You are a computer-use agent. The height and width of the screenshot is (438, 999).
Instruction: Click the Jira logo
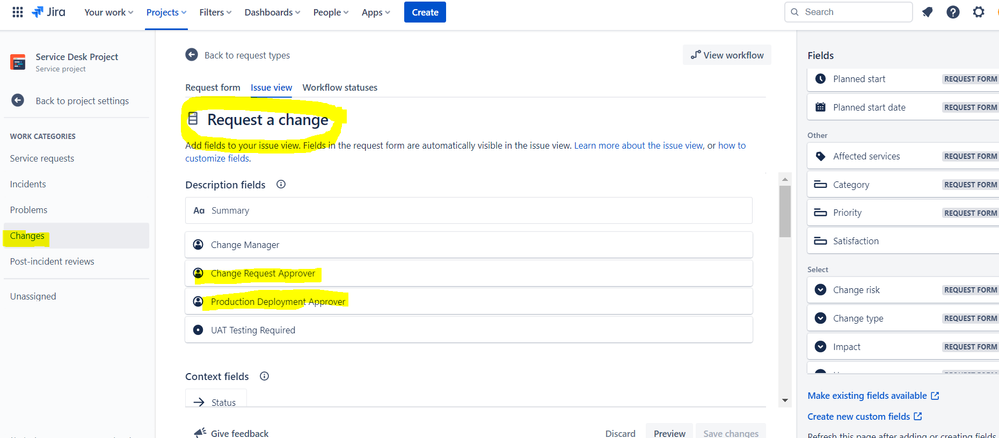[48, 12]
